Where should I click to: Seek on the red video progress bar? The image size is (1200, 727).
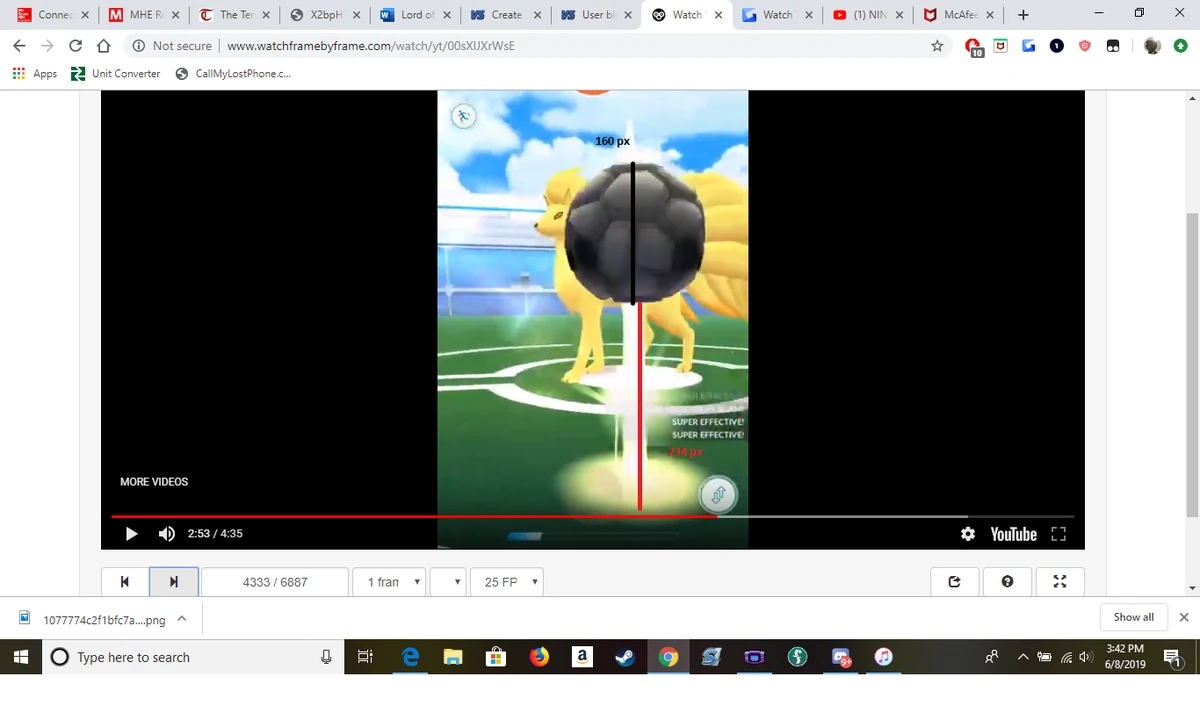tap(414, 516)
